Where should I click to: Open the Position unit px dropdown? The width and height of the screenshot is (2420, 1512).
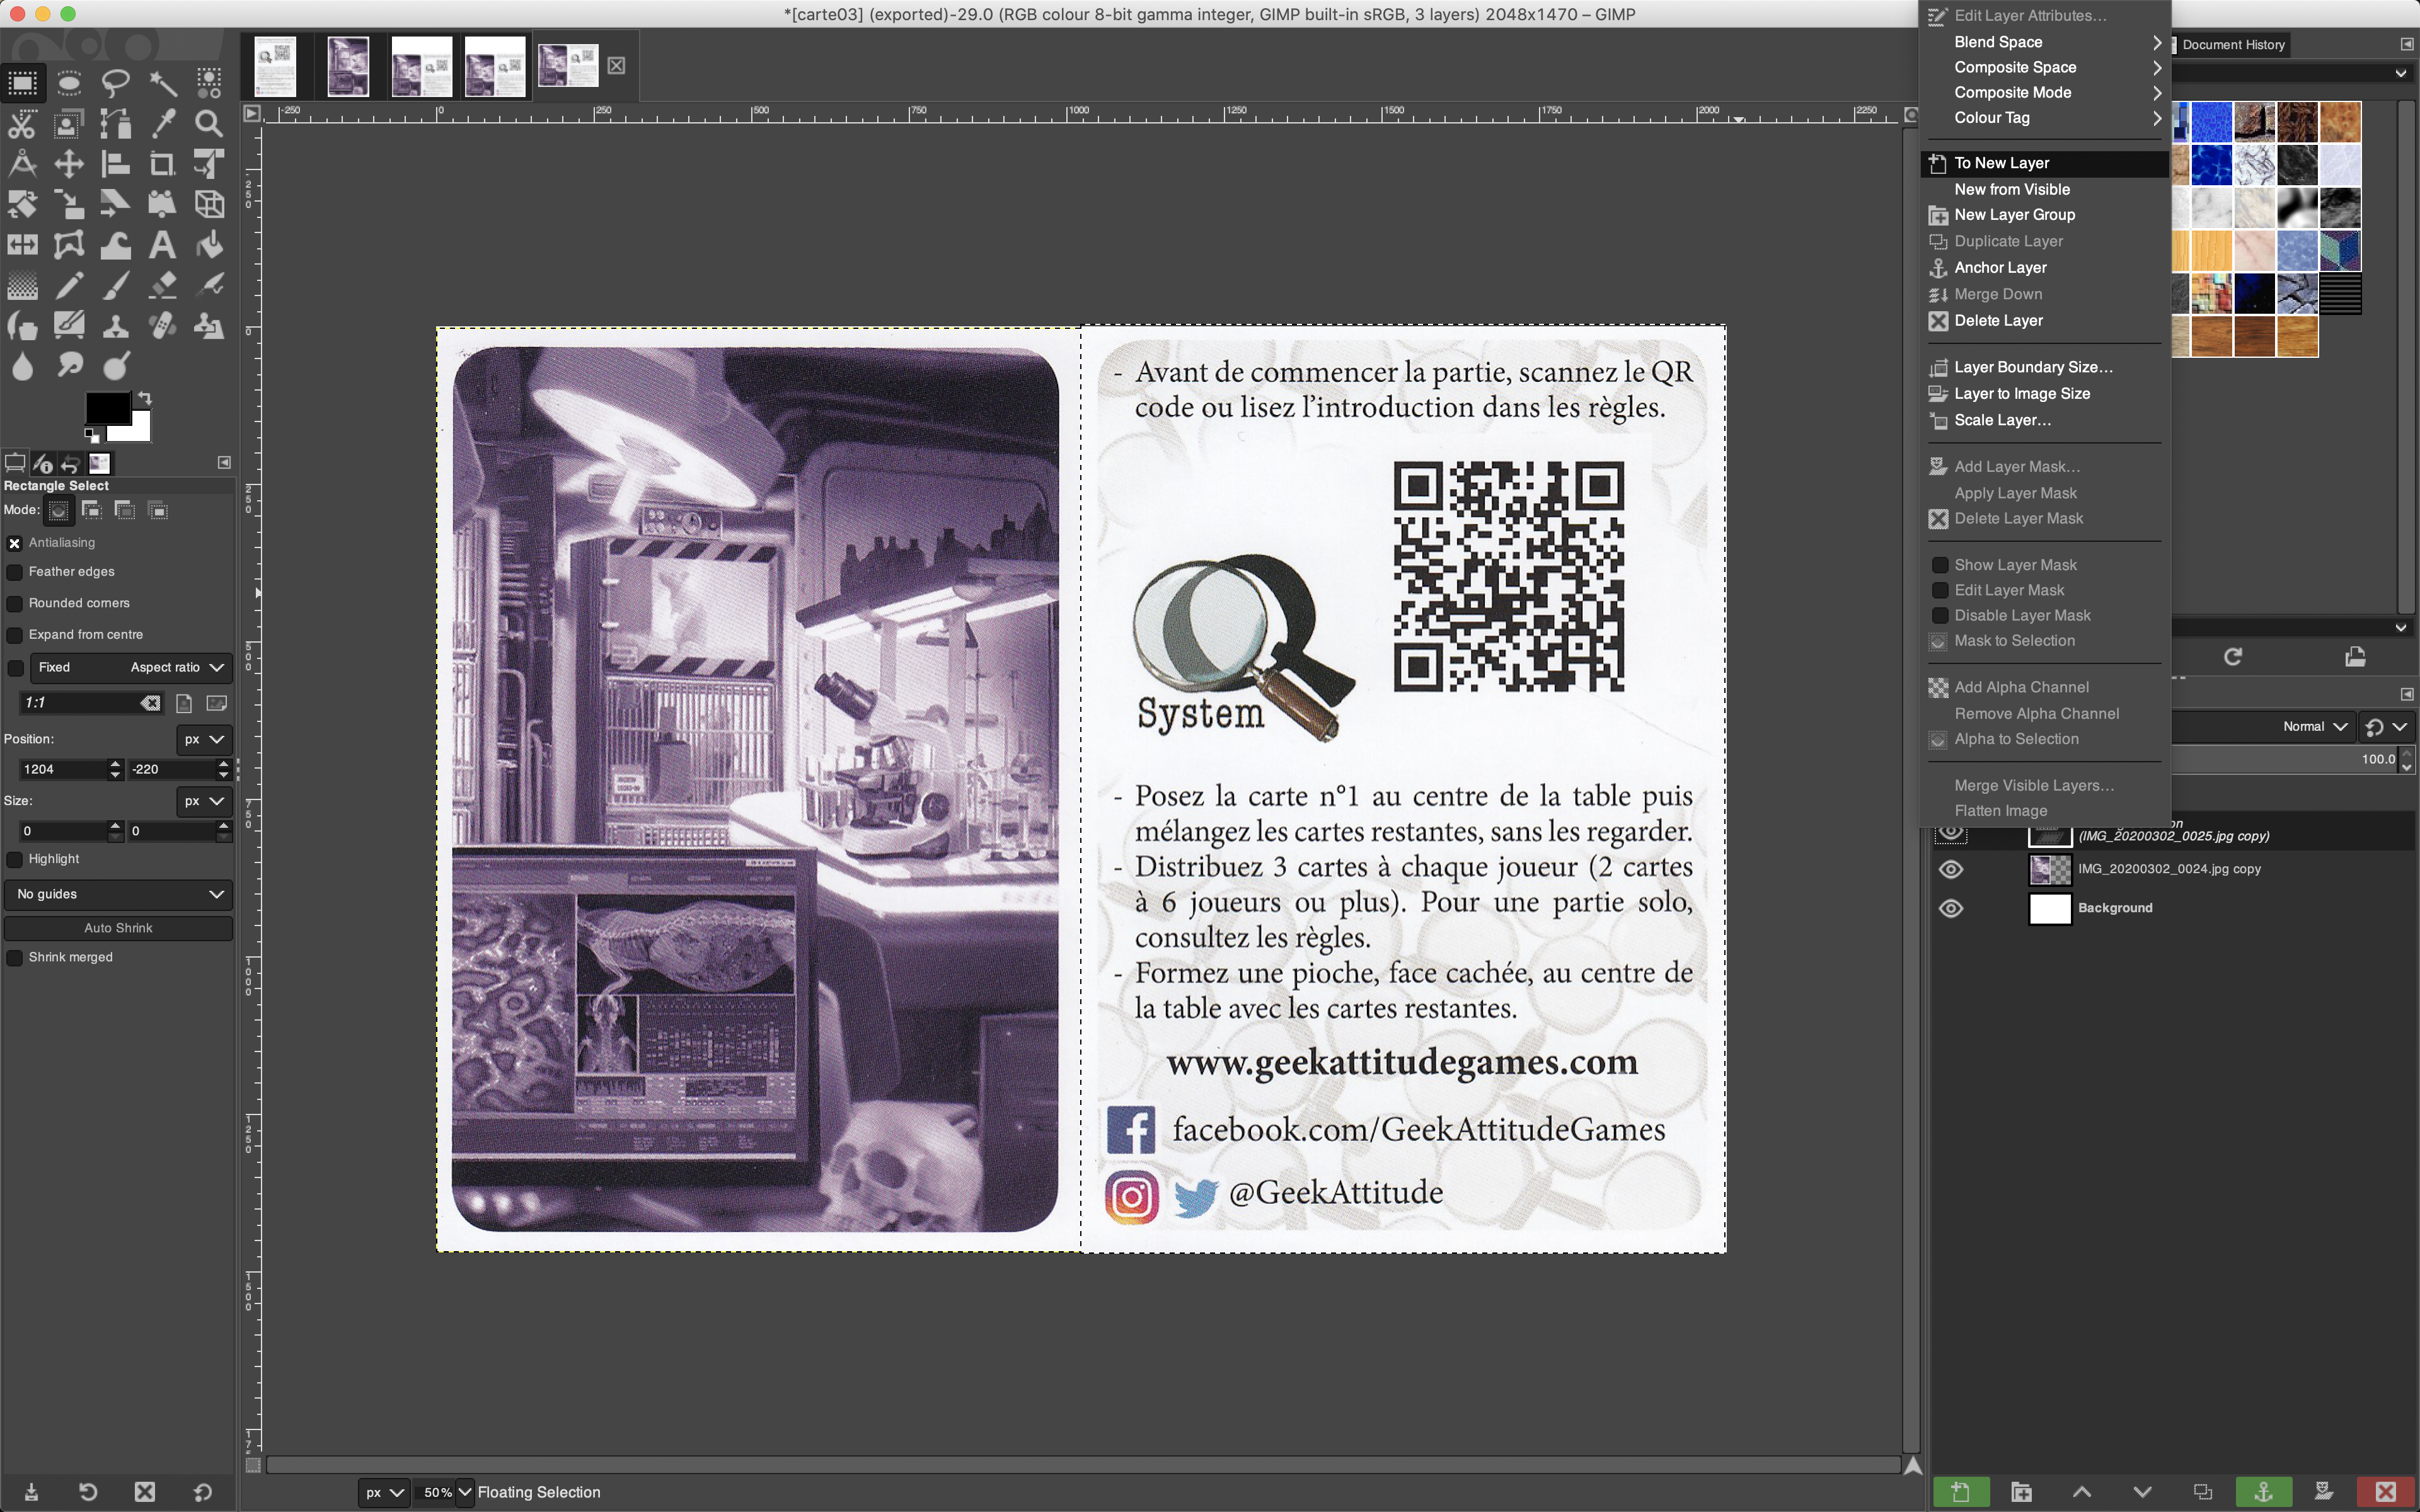(x=204, y=739)
